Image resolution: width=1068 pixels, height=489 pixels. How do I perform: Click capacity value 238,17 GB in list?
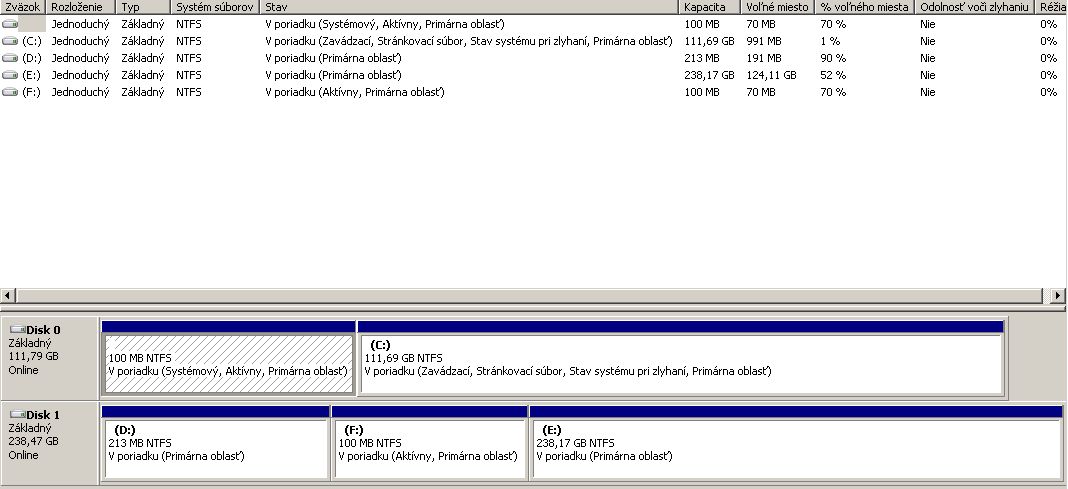709,75
